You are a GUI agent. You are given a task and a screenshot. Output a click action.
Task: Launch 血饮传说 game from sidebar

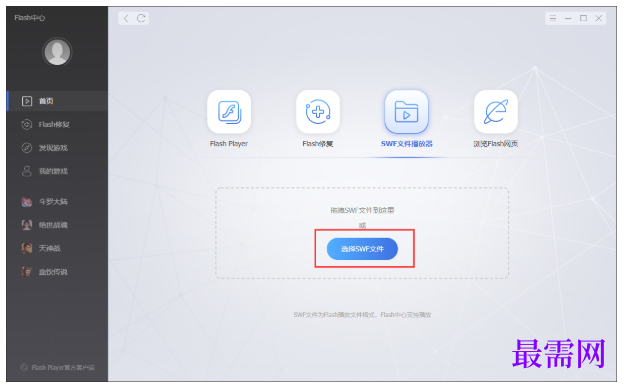(57, 272)
